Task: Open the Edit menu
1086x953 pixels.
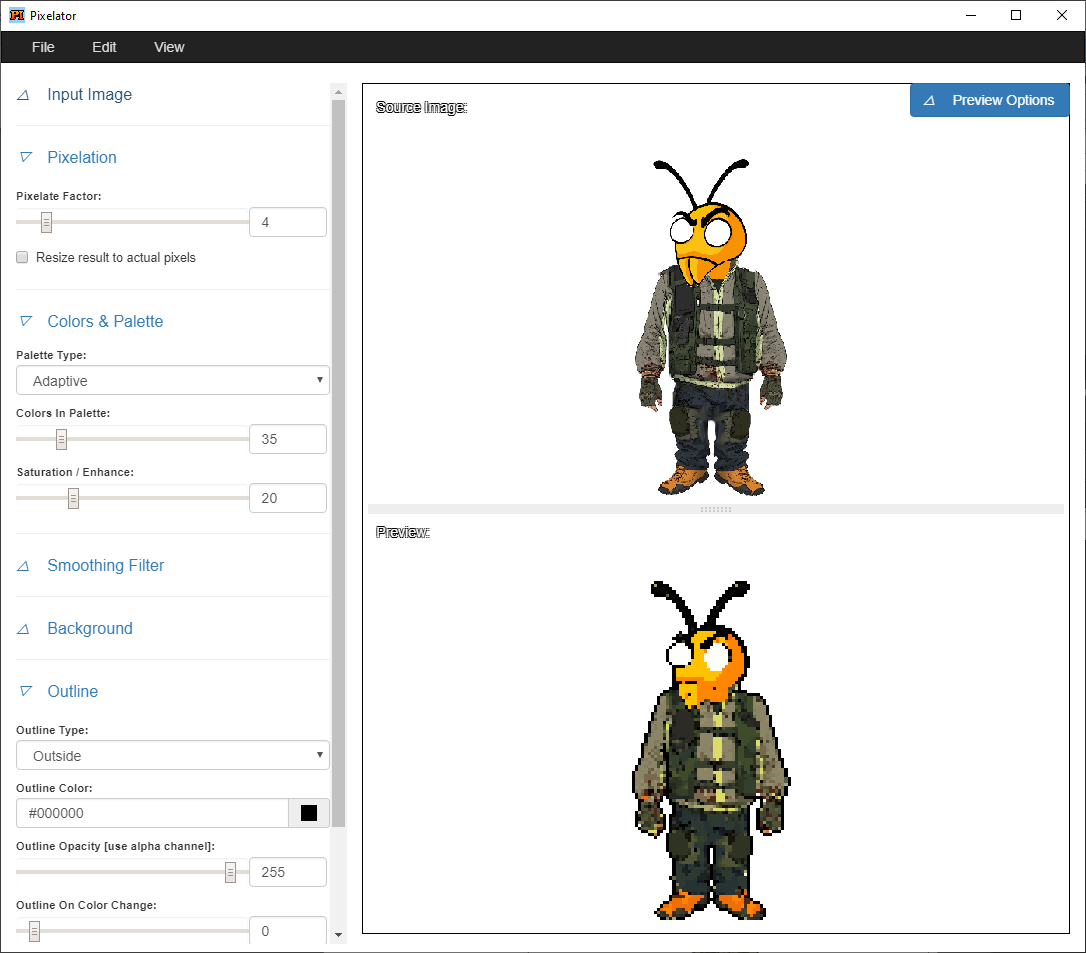Action: click(x=104, y=47)
